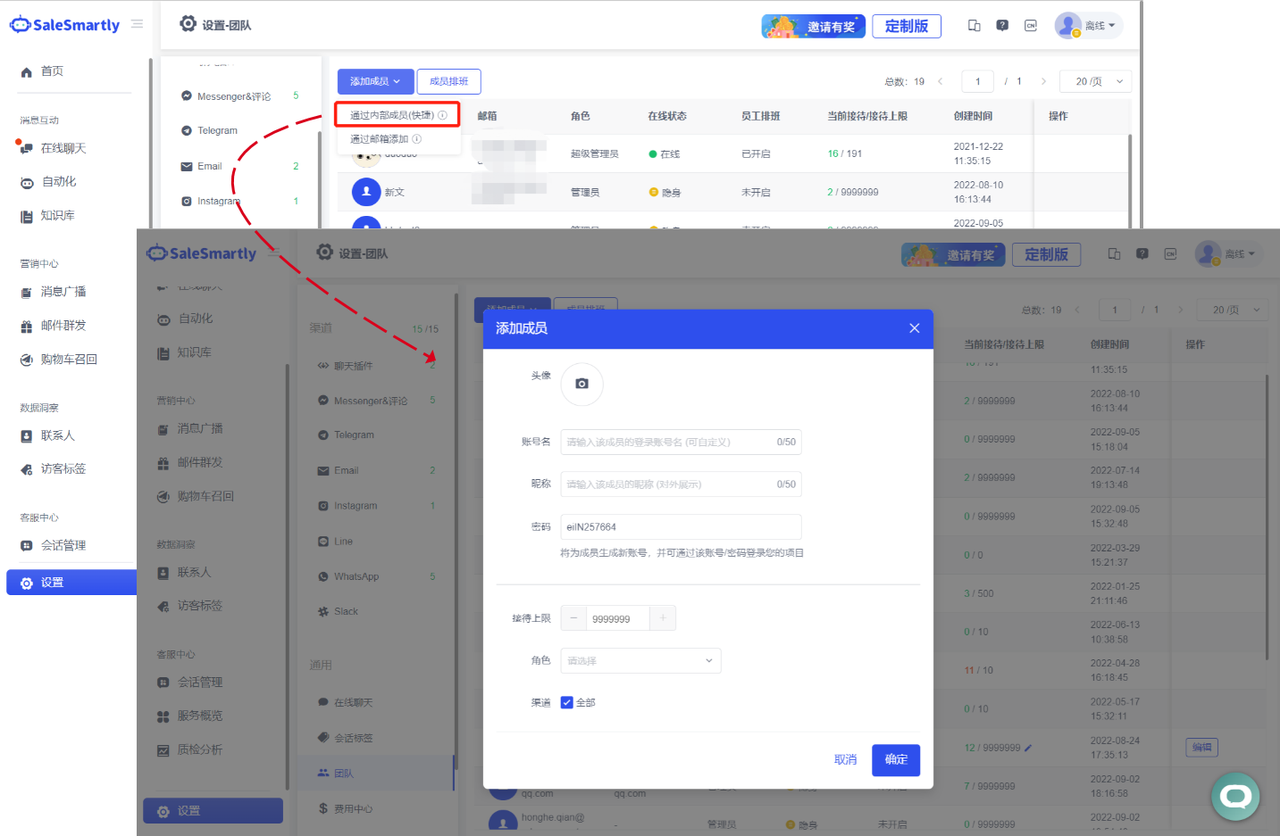Click the 接待上限 value 9999999 field
The height and width of the screenshot is (836, 1280).
(618, 618)
